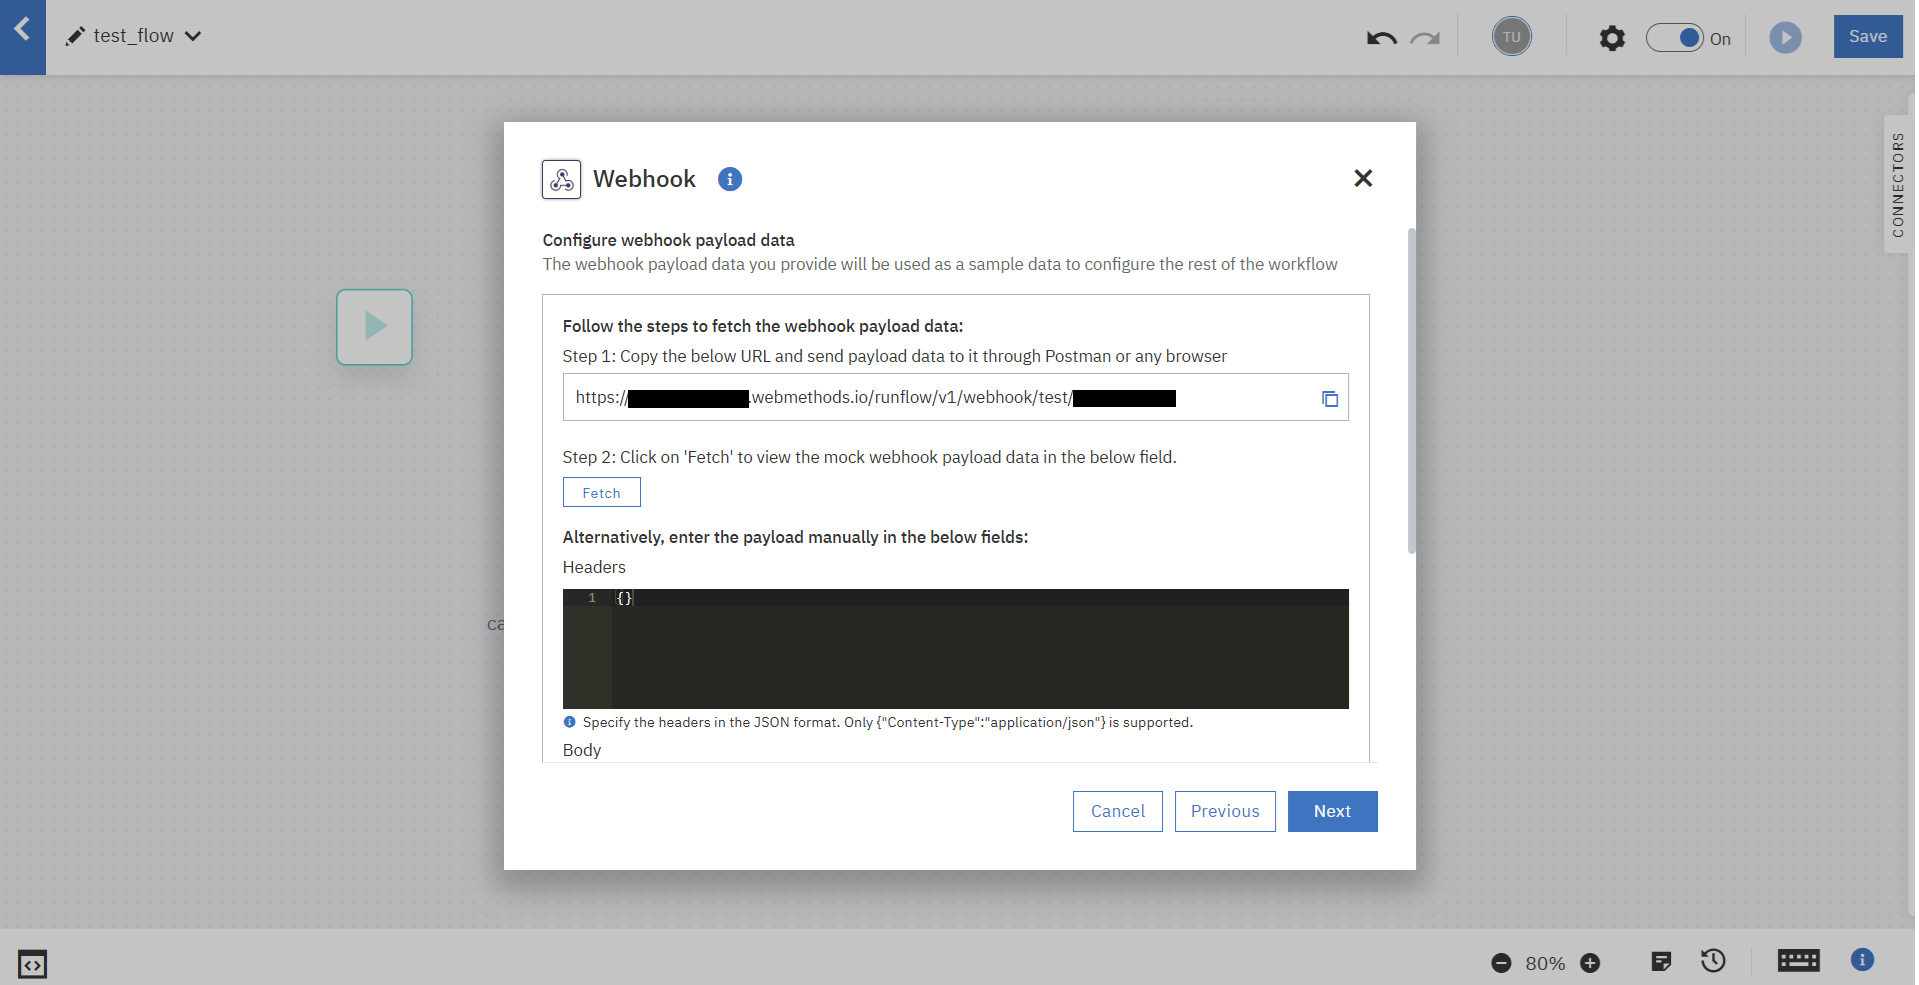Click the headers format hint info icon

click(x=570, y=722)
